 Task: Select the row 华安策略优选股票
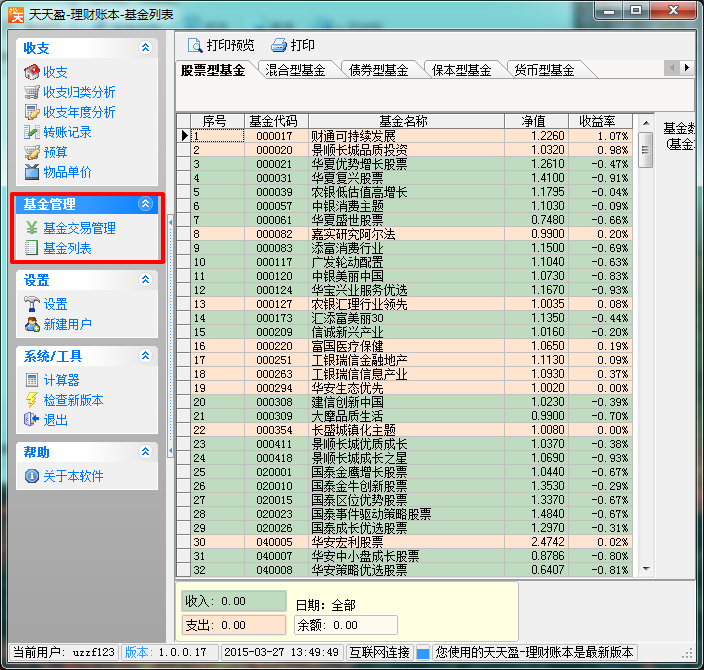tap(405, 570)
